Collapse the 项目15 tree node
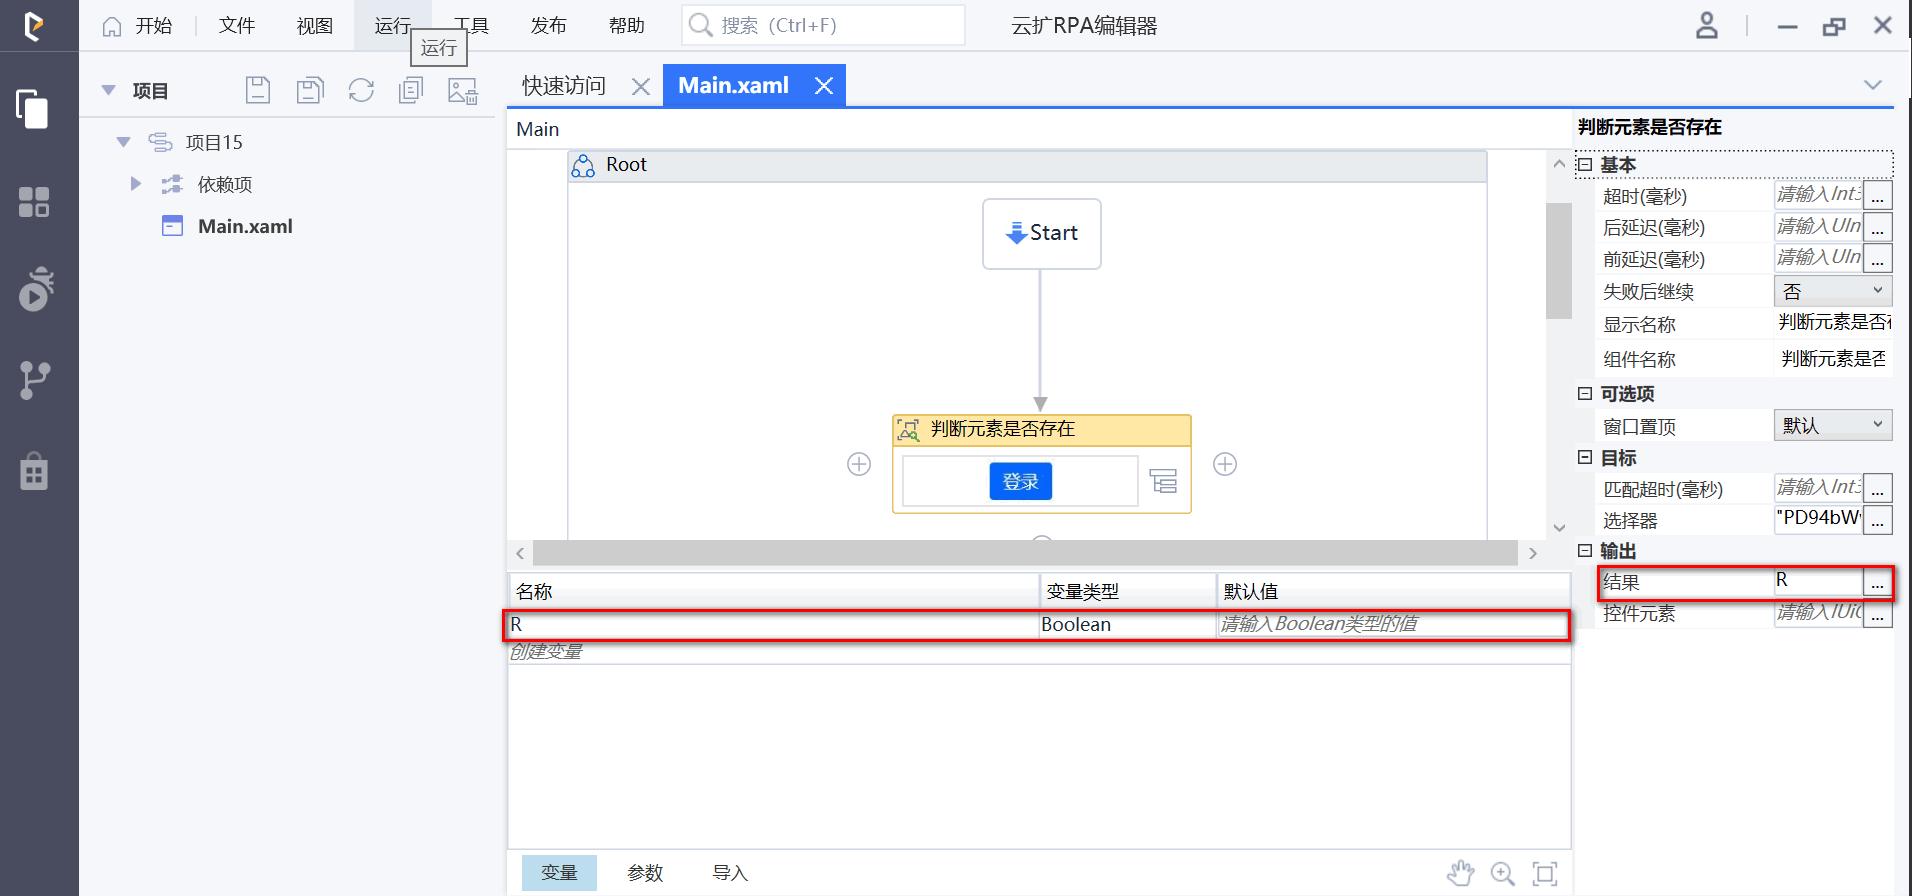1912x896 pixels. (x=123, y=142)
